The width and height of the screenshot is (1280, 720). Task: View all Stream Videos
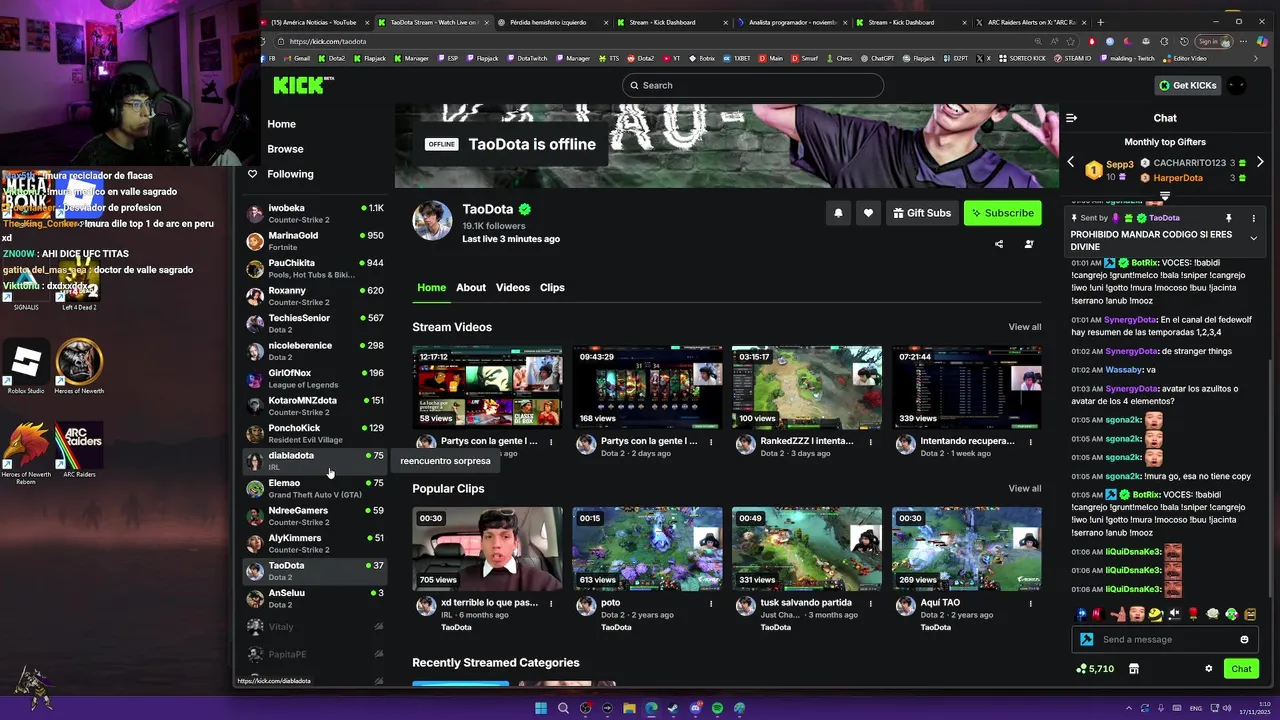[x=1024, y=327]
